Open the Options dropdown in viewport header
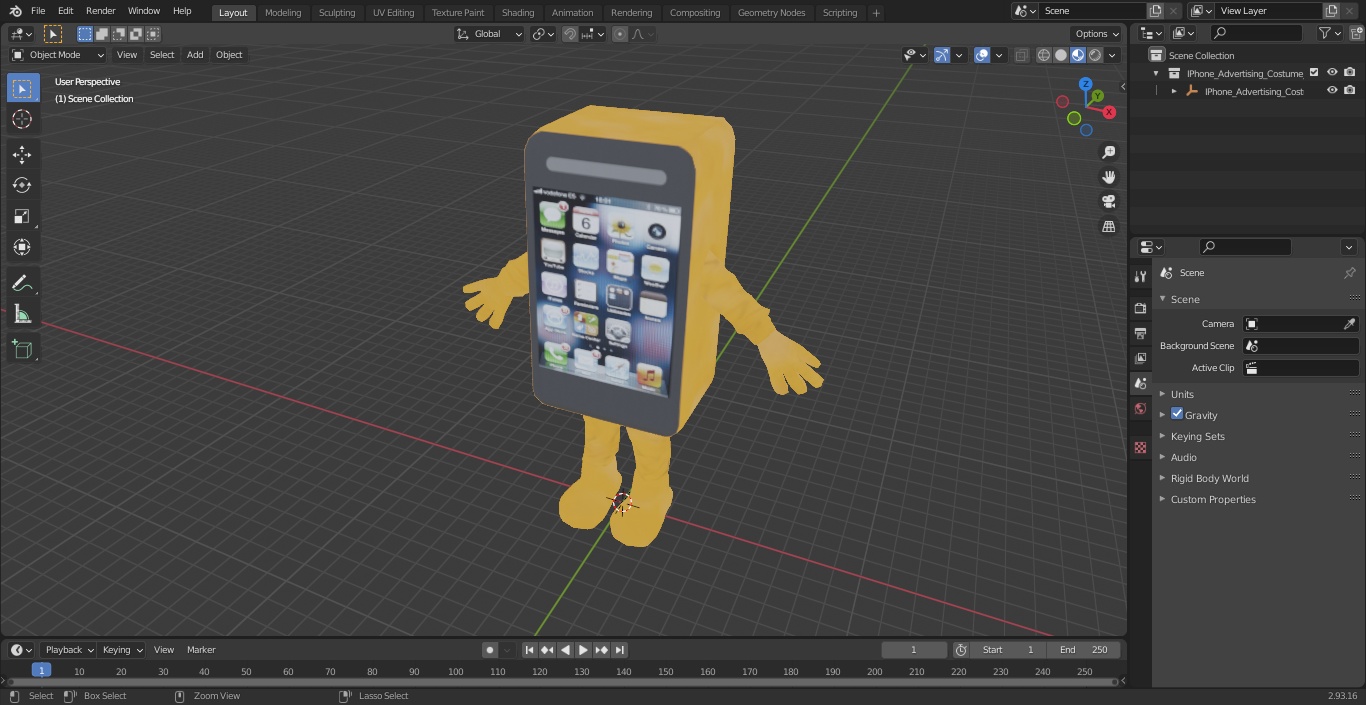This screenshot has width=1366, height=705. pyautogui.click(x=1097, y=34)
